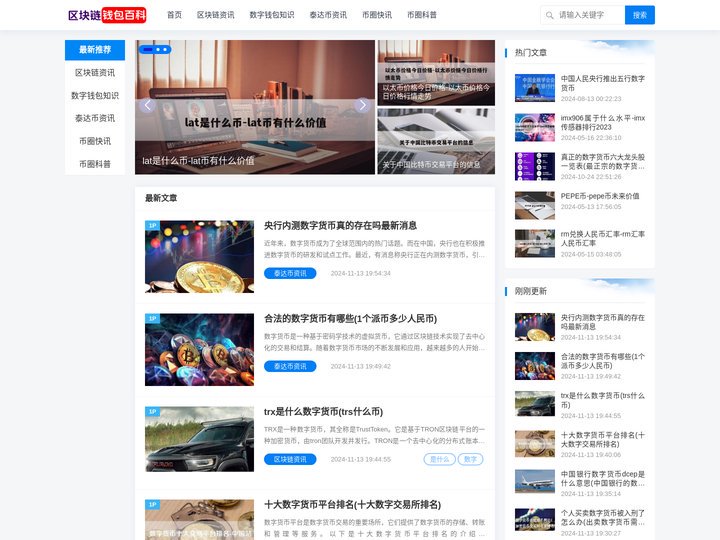Open 以太币价格今日价格 banner tile
Image resolution: width=720 pixels, height=540 pixels.
point(436,73)
